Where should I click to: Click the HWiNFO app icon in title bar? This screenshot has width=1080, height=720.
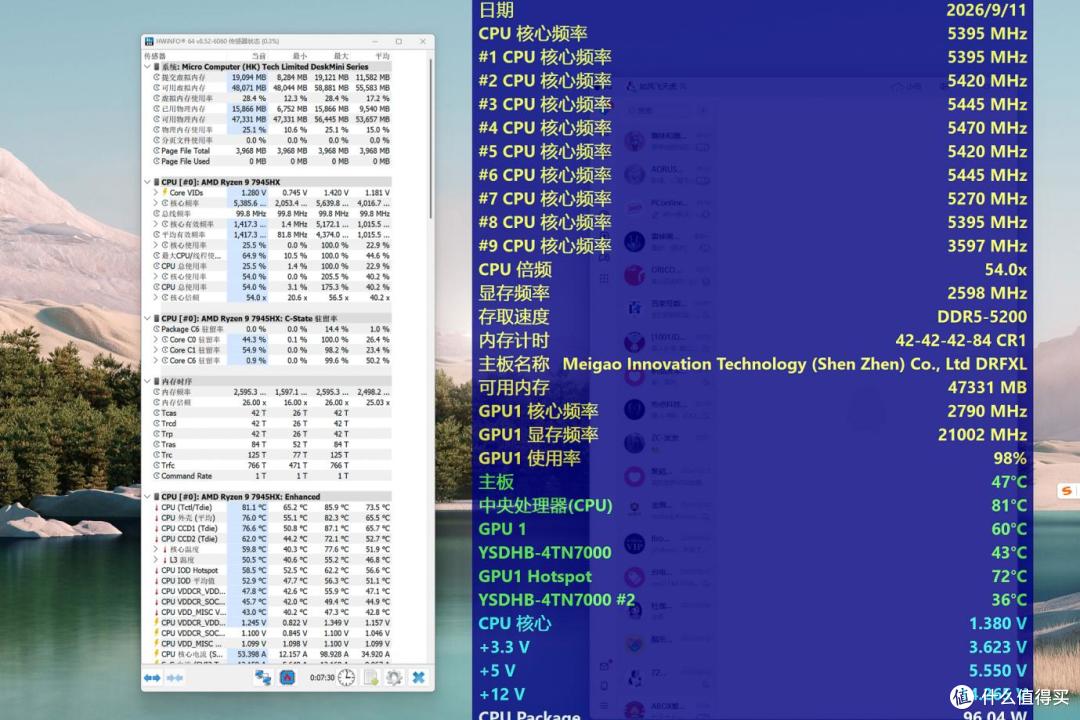149,41
